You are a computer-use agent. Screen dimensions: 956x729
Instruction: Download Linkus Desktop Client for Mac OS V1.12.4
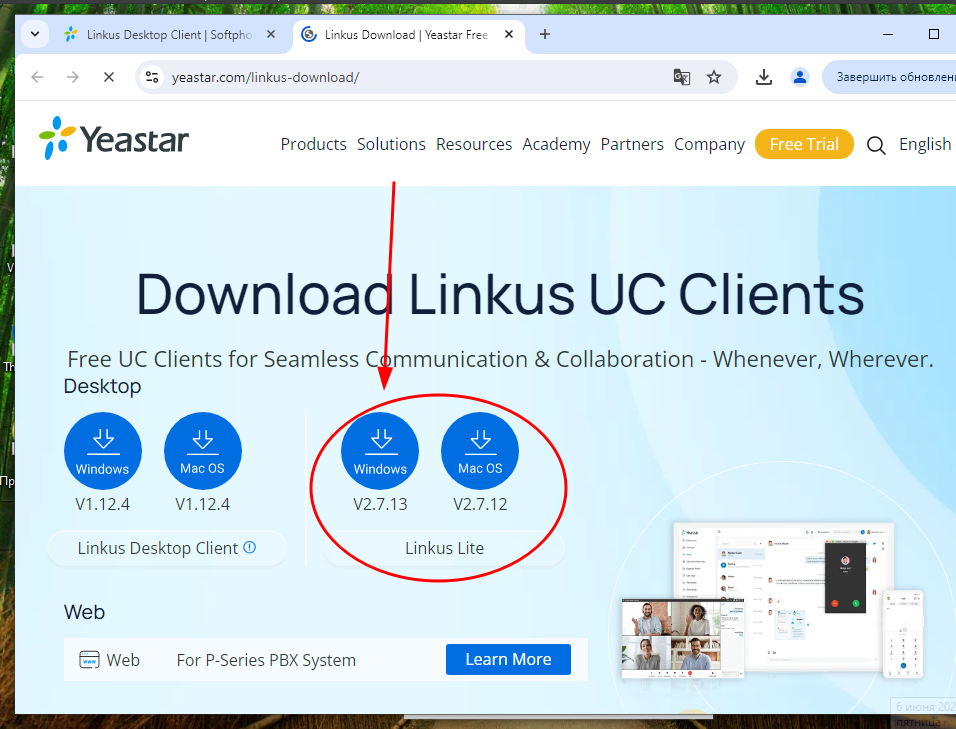[x=203, y=451]
